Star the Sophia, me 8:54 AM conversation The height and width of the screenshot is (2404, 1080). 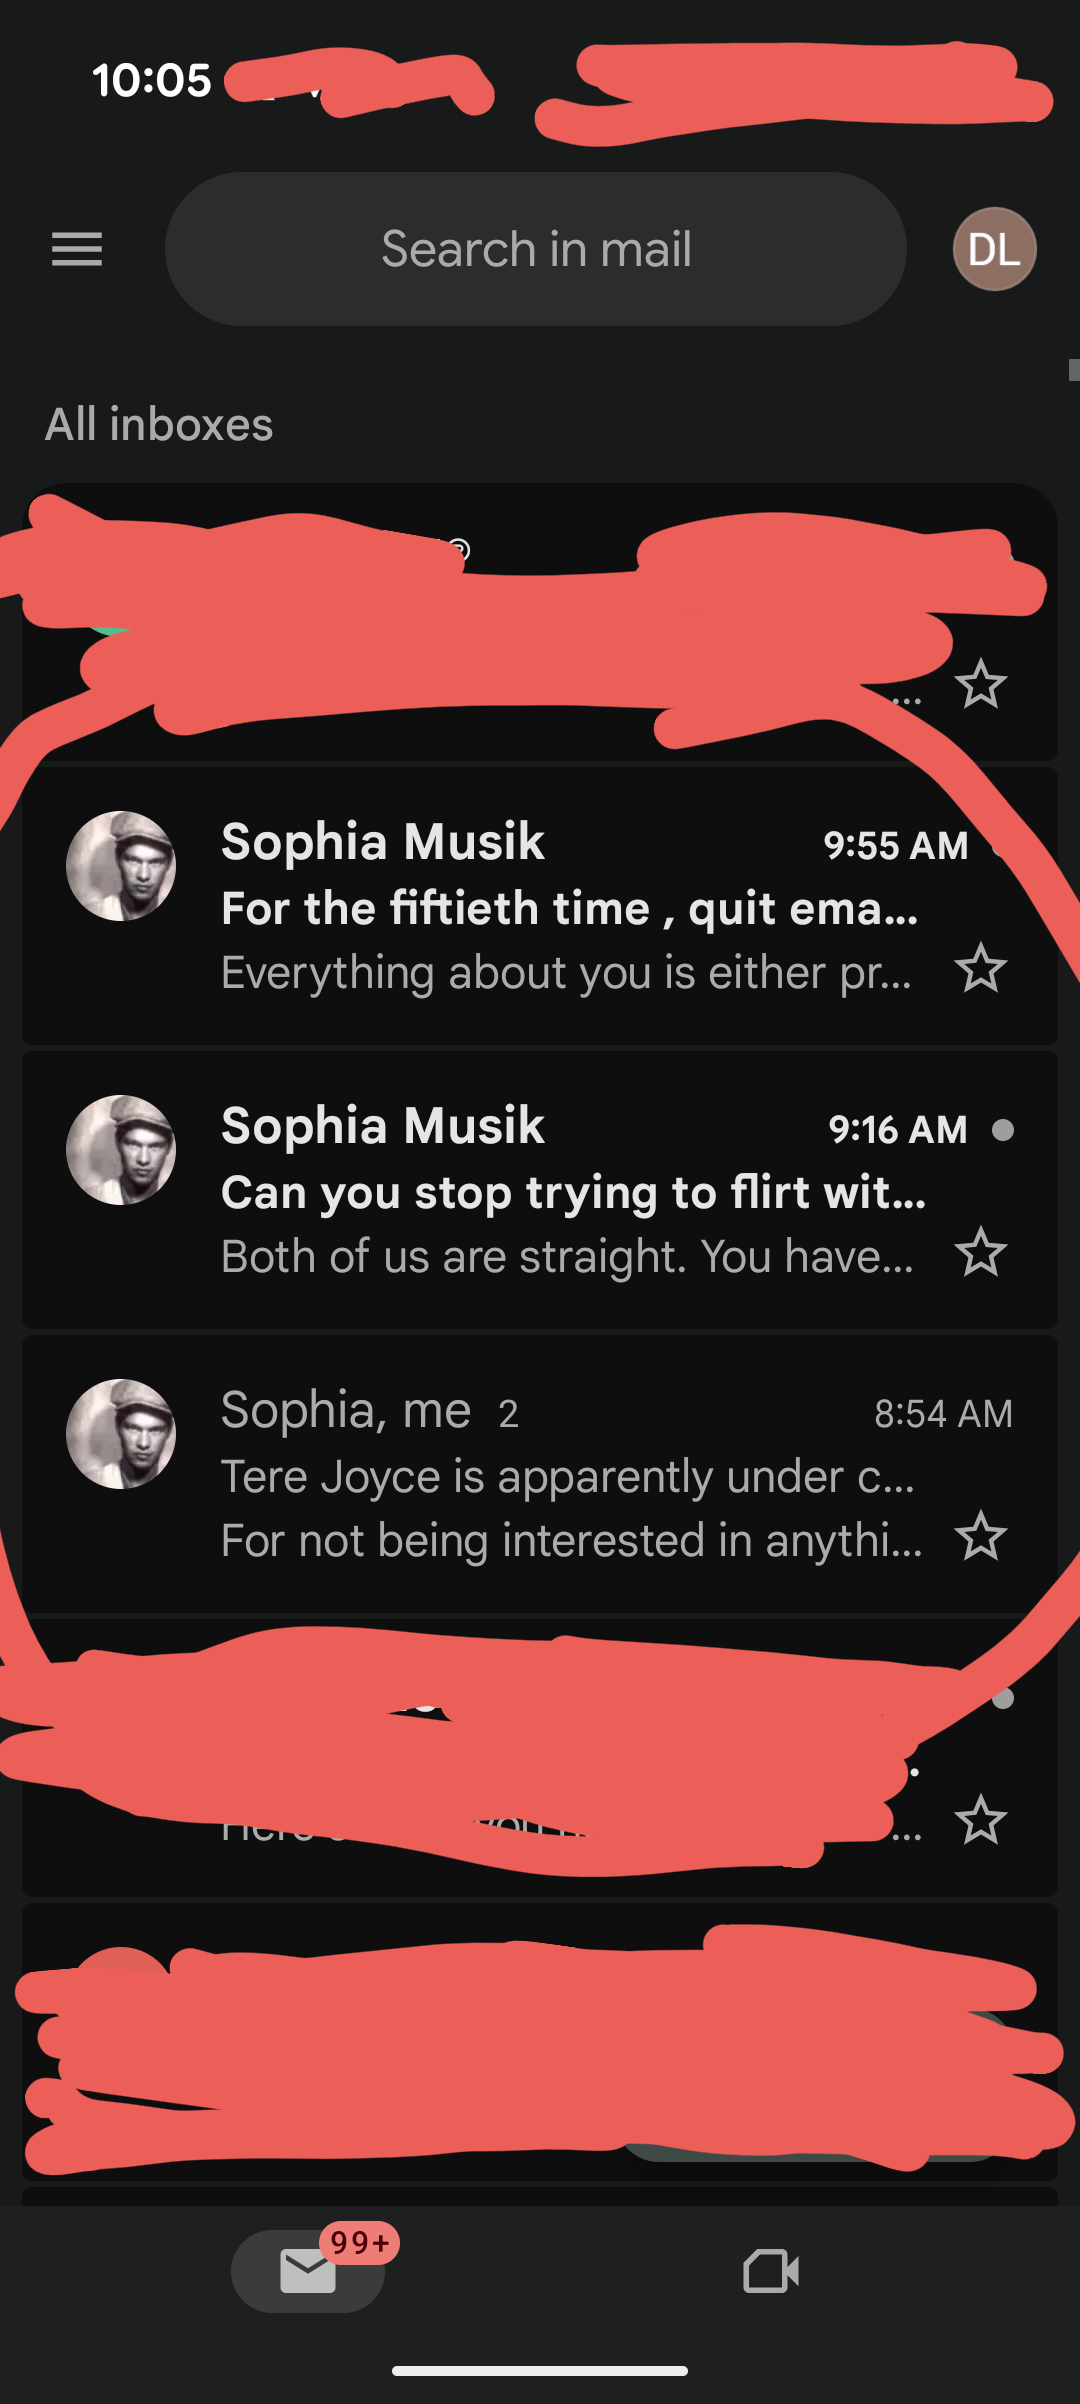point(980,1536)
